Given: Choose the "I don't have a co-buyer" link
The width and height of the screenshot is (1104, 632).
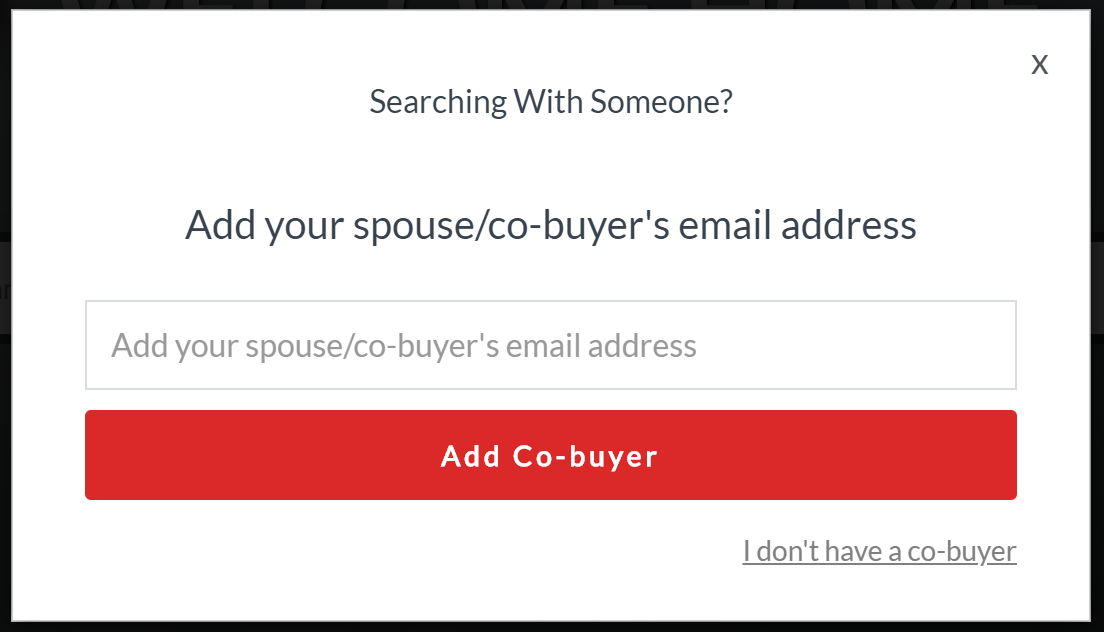Looking at the screenshot, I should (879, 551).
